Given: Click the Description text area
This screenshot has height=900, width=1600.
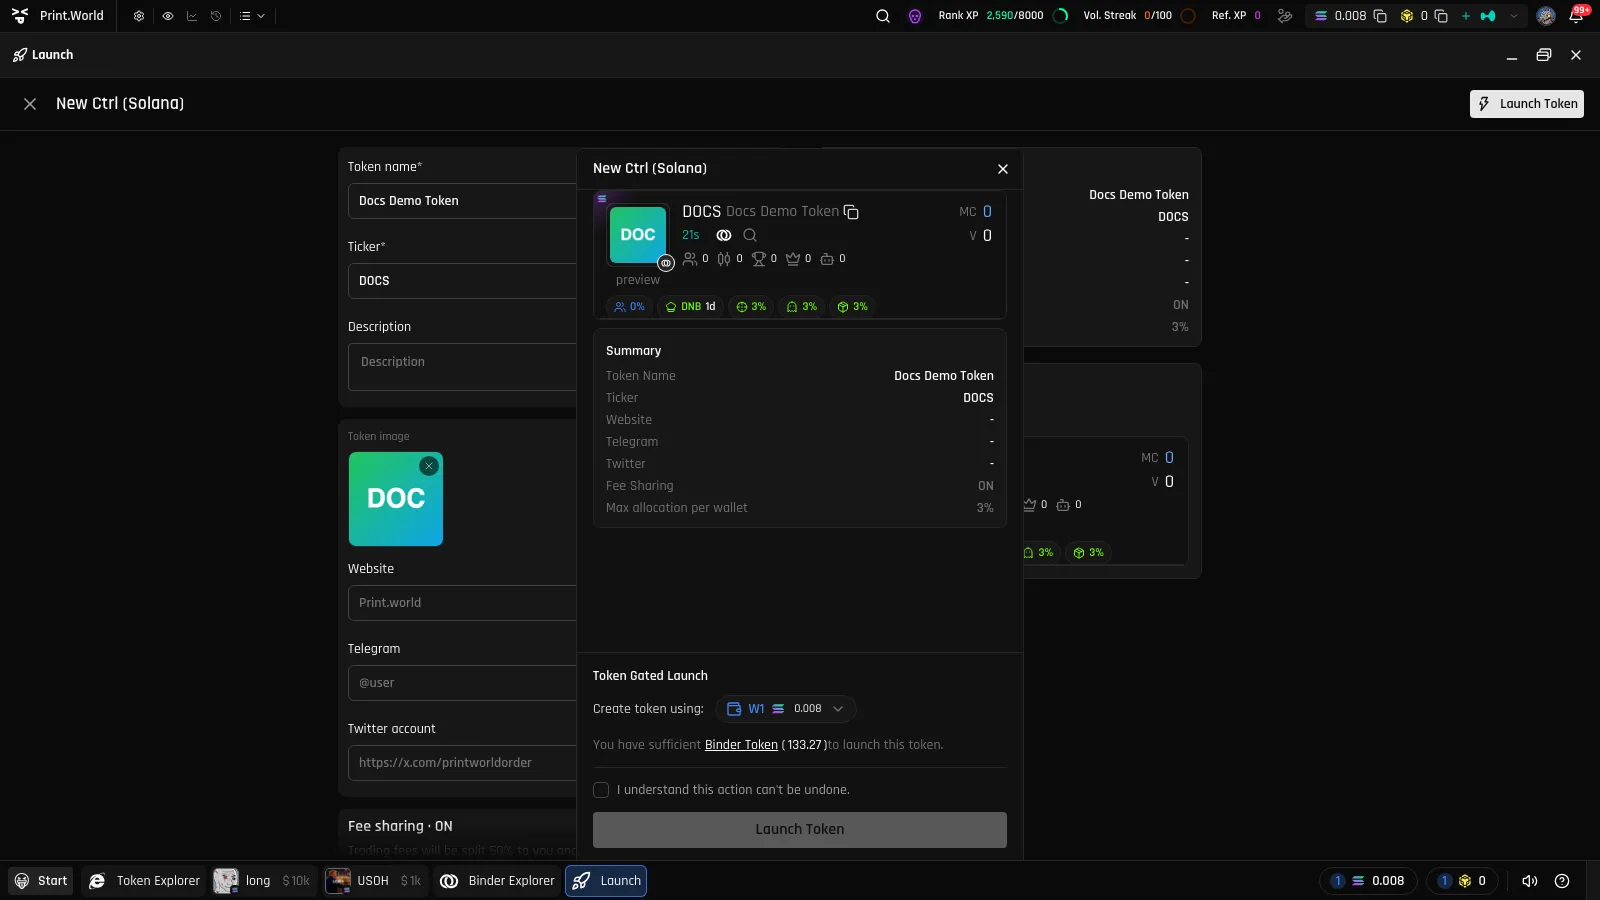Looking at the screenshot, I should click(462, 367).
